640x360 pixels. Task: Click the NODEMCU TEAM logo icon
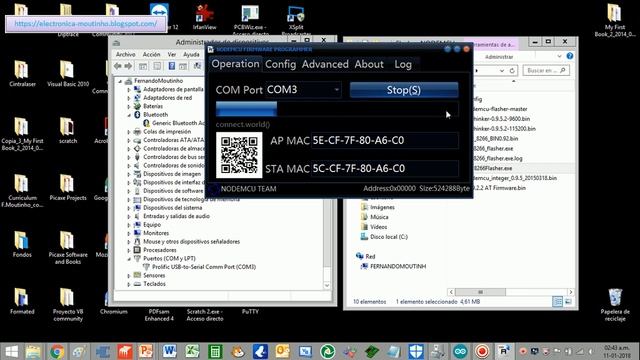[213, 189]
